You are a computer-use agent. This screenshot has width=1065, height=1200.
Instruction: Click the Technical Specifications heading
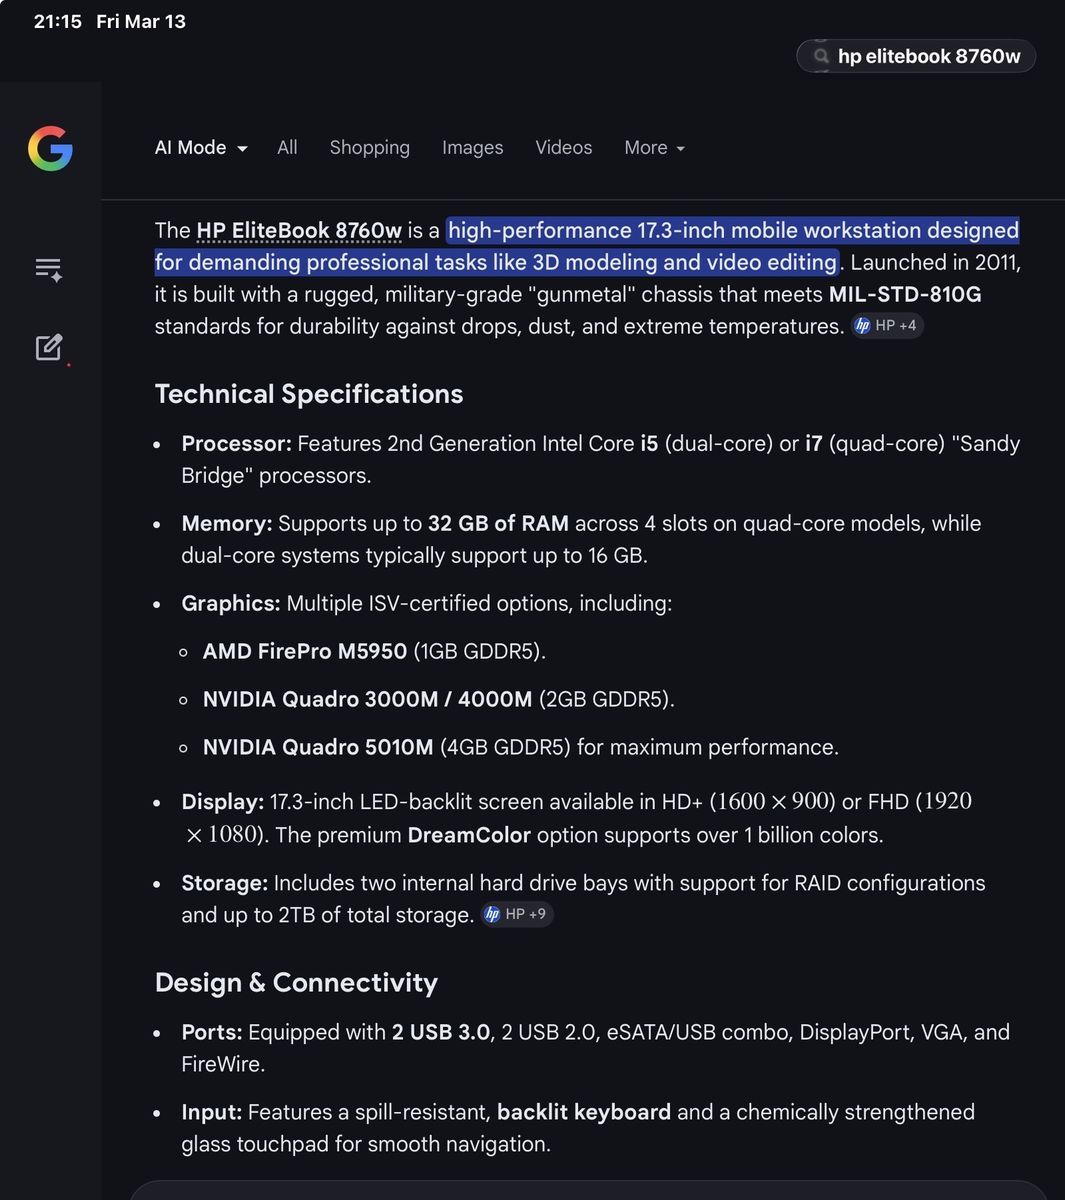(308, 394)
